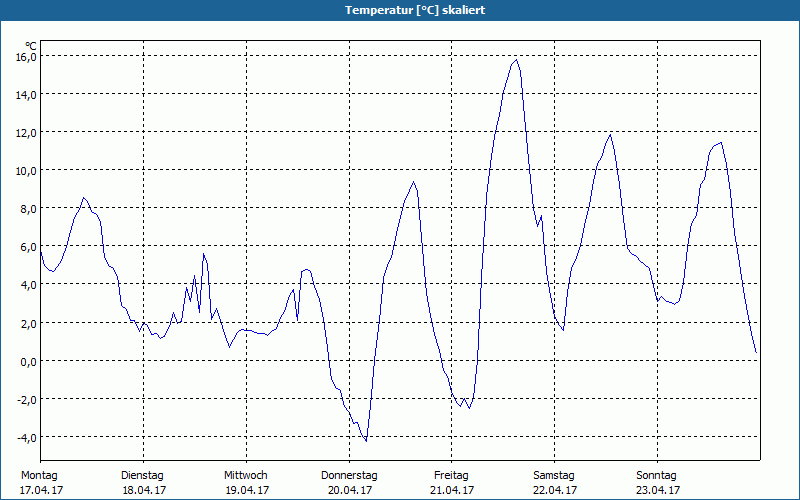
Task: Click the -4,0 y-axis label
Action: 27,438
